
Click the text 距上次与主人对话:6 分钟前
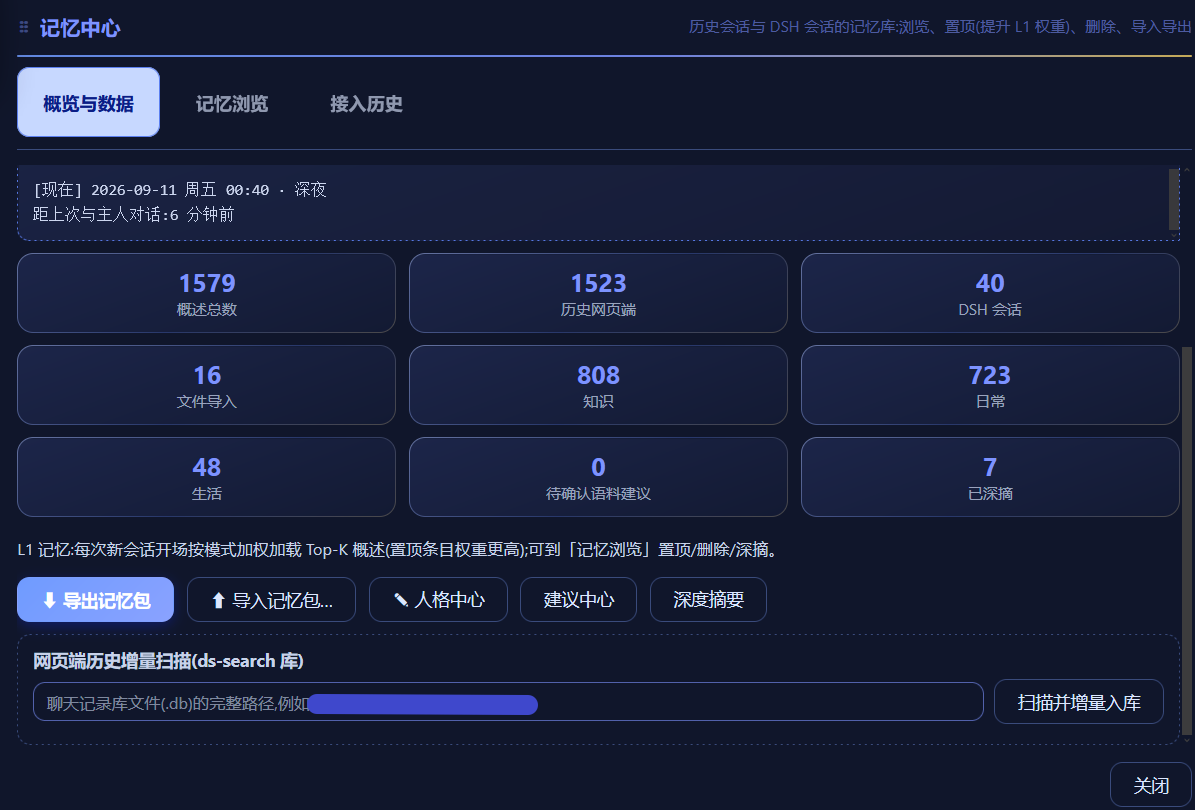[x=133, y=215]
